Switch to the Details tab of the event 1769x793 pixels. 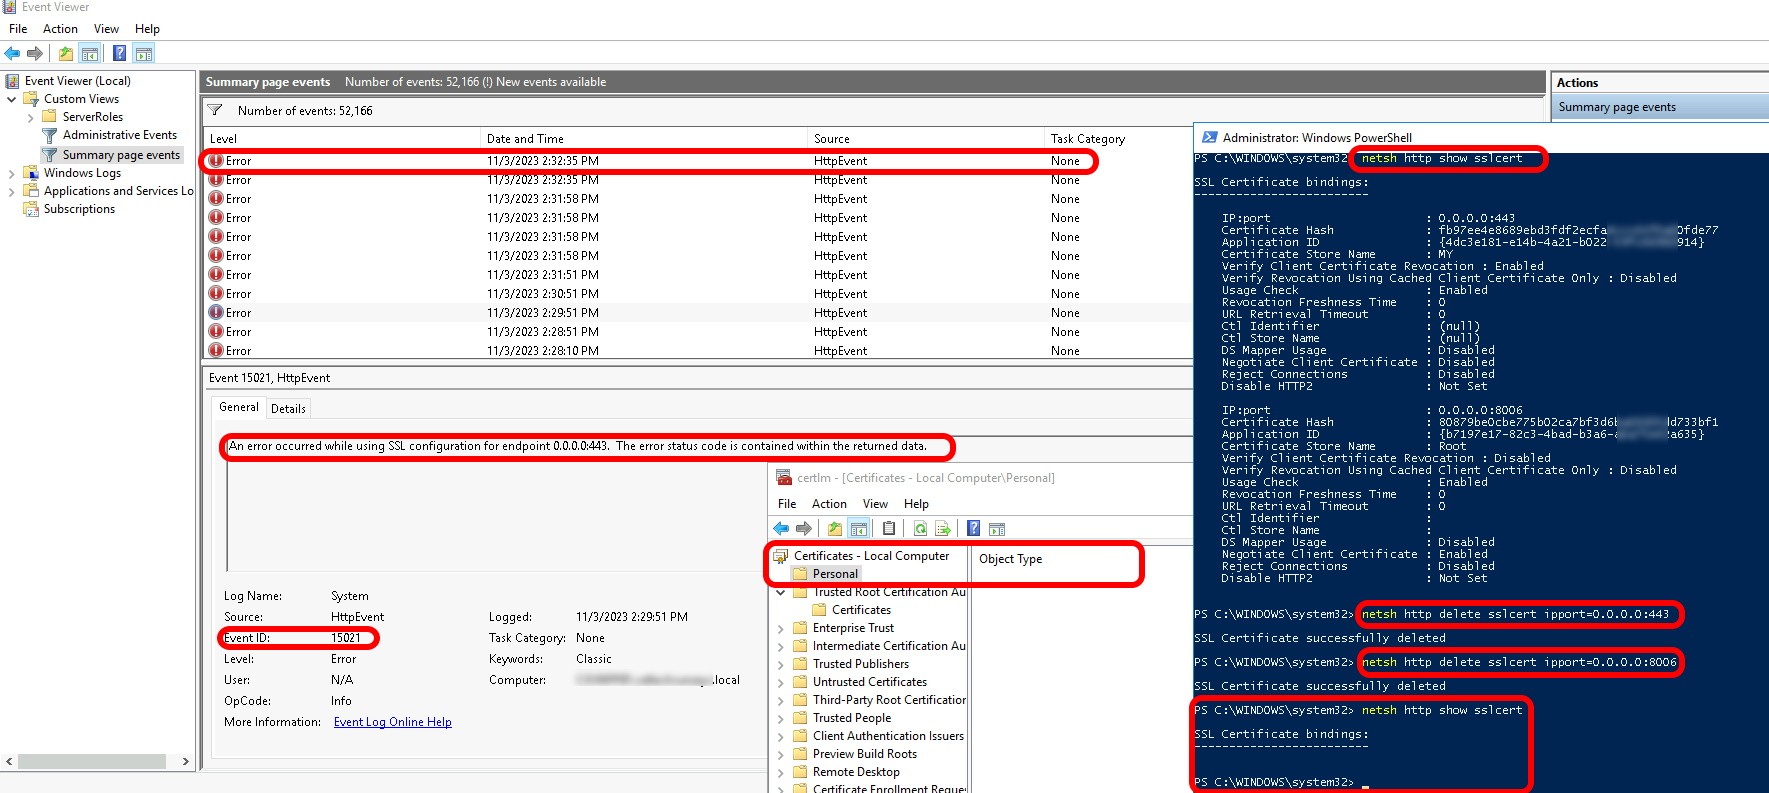coord(288,408)
